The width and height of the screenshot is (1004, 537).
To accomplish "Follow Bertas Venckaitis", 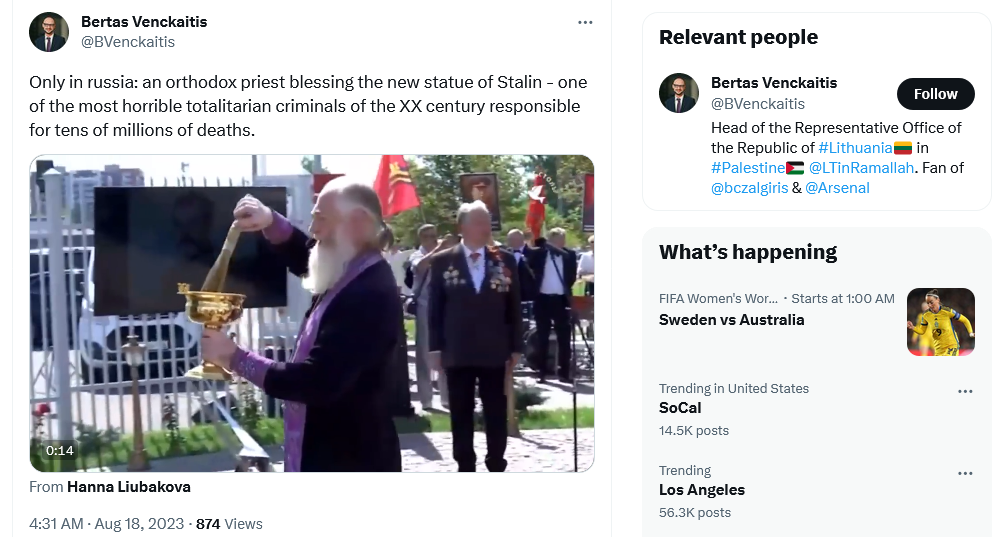I will point(935,94).
